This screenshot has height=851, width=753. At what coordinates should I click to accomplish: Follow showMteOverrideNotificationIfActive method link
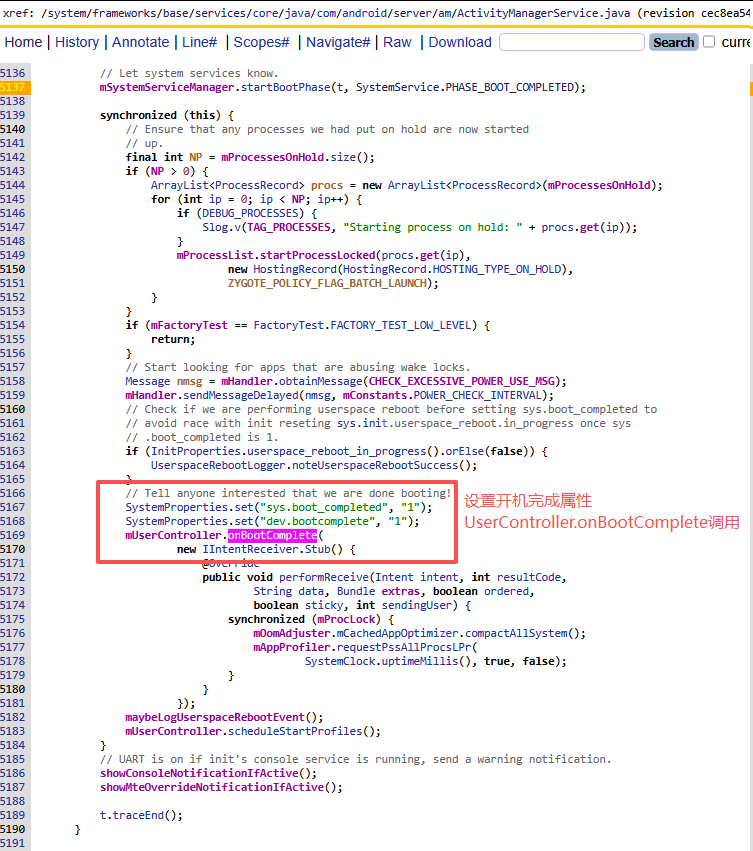click(212, 788)
